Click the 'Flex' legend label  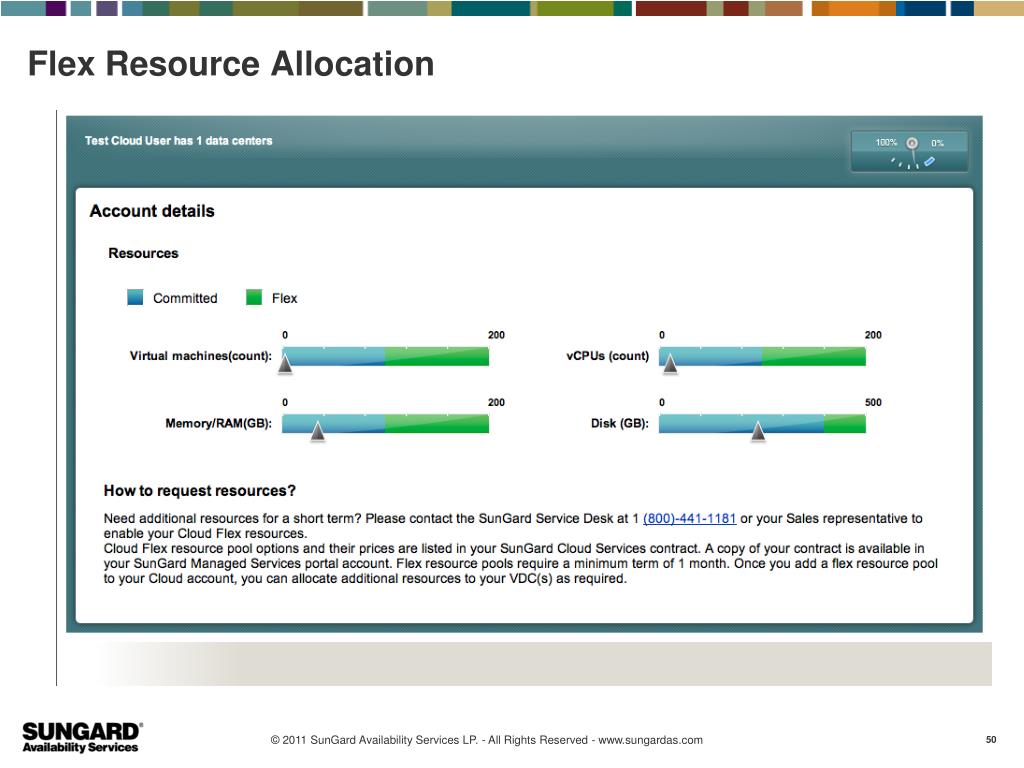click(285, 298)
